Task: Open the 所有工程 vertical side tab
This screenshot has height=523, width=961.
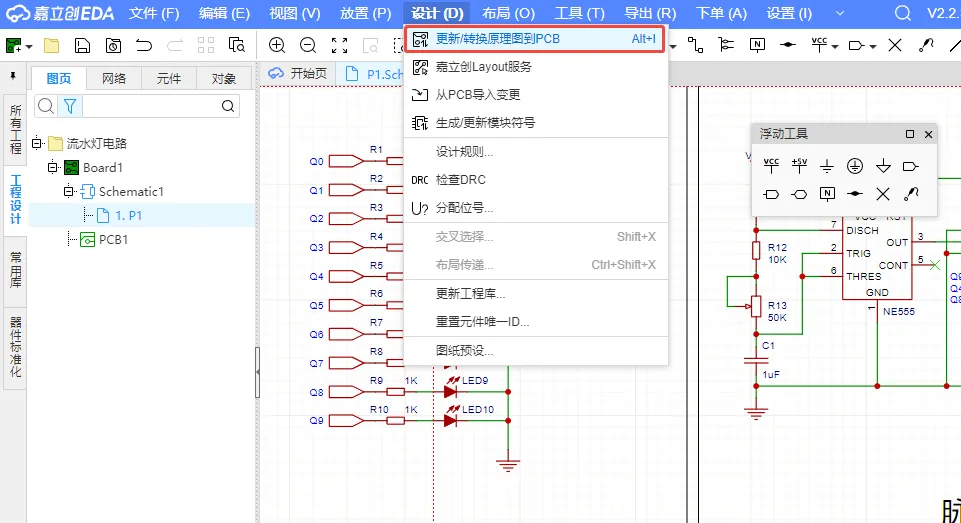Action: tap(15, 129)
